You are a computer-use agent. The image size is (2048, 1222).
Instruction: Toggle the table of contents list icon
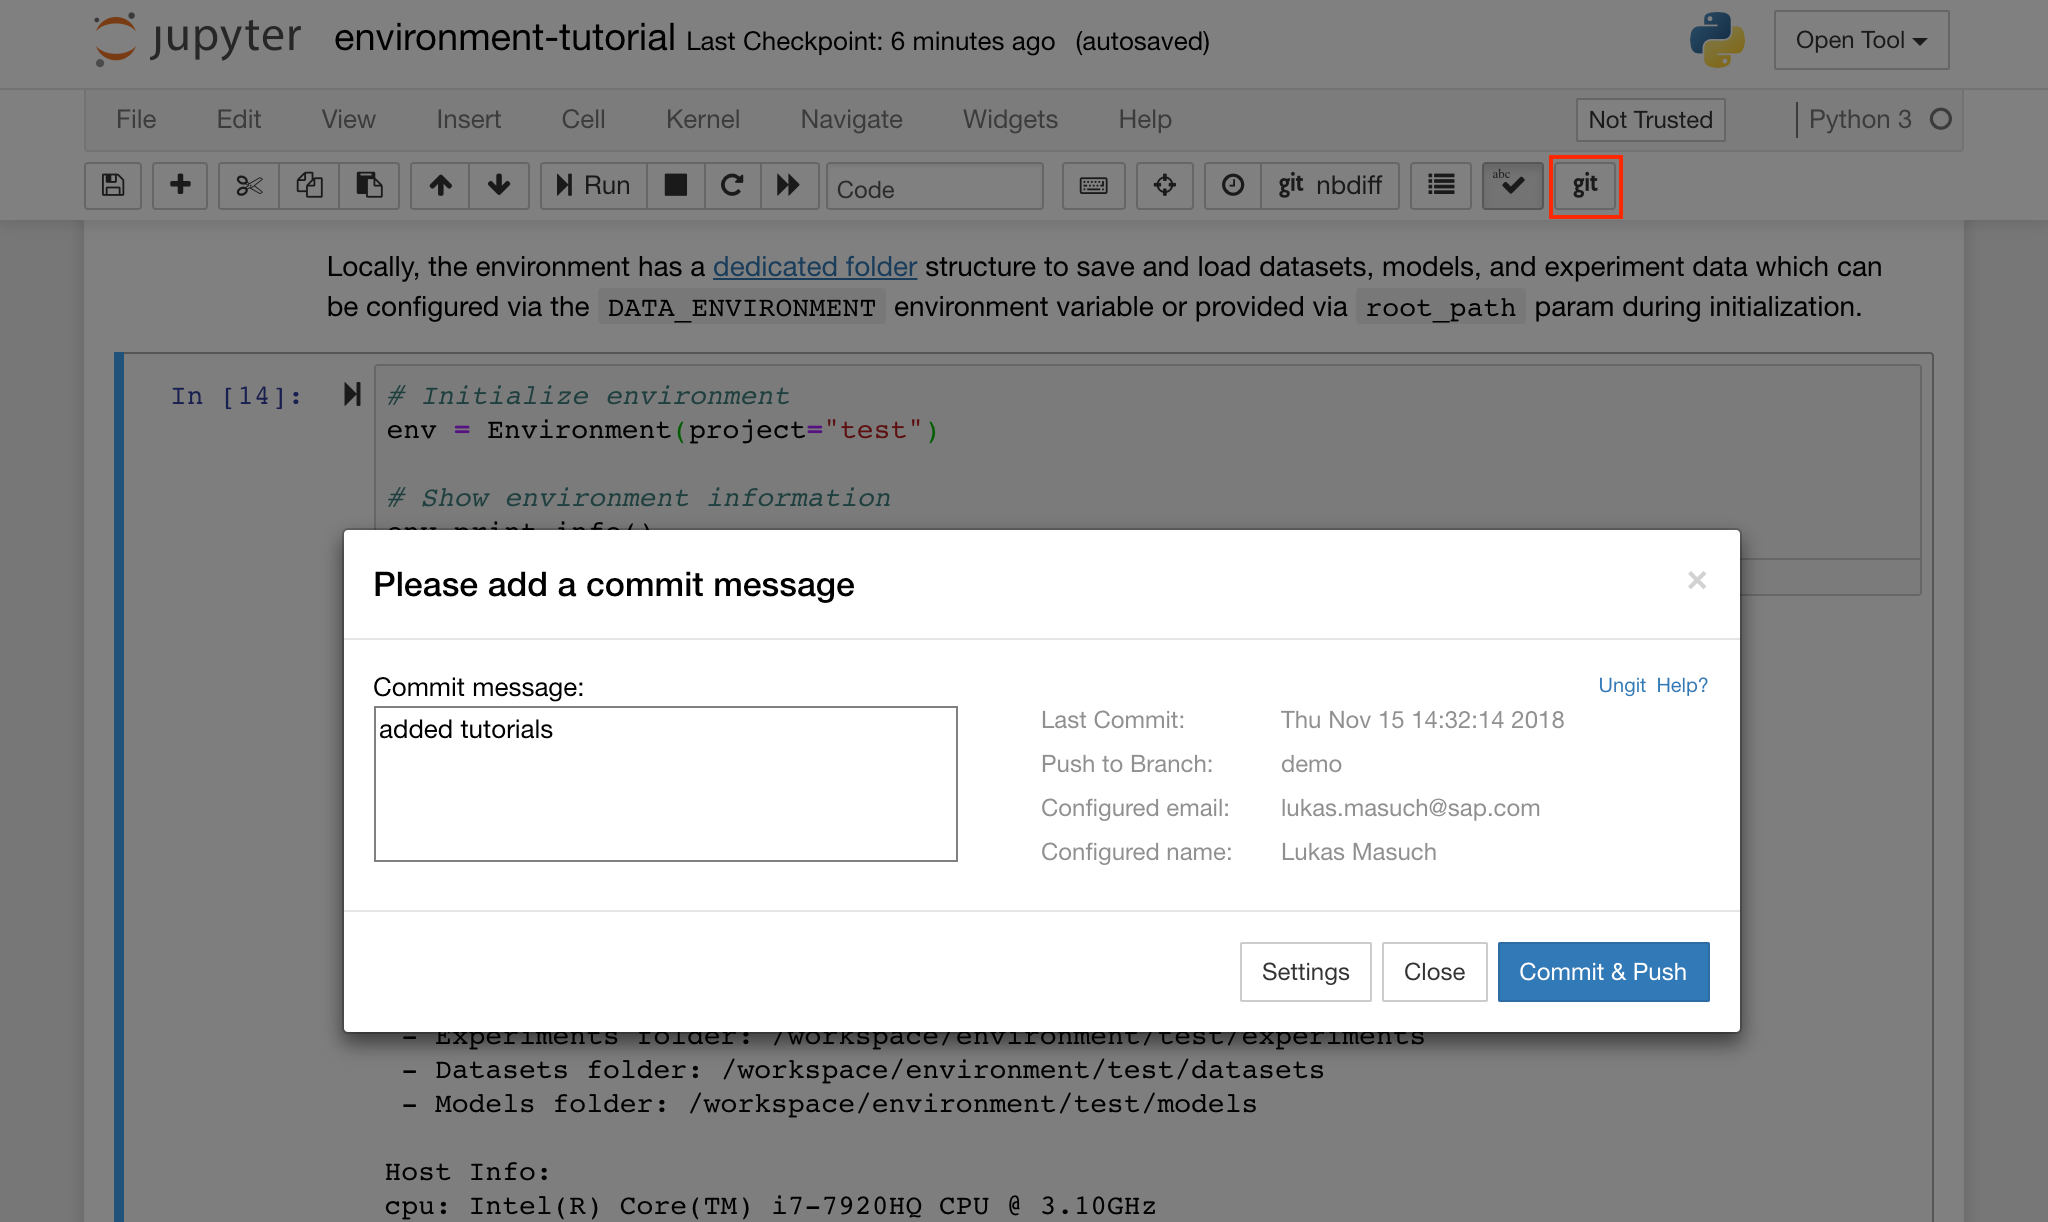[x=1440, y=185]
